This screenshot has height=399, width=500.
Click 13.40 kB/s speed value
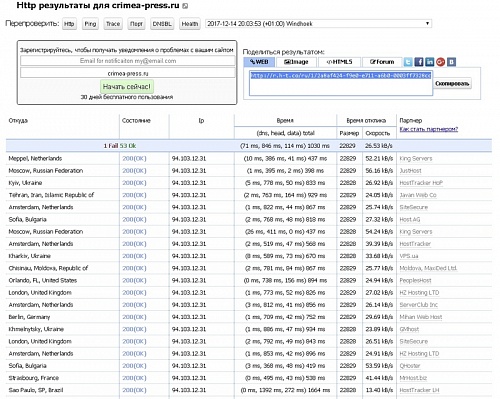[x=379, y=390]
